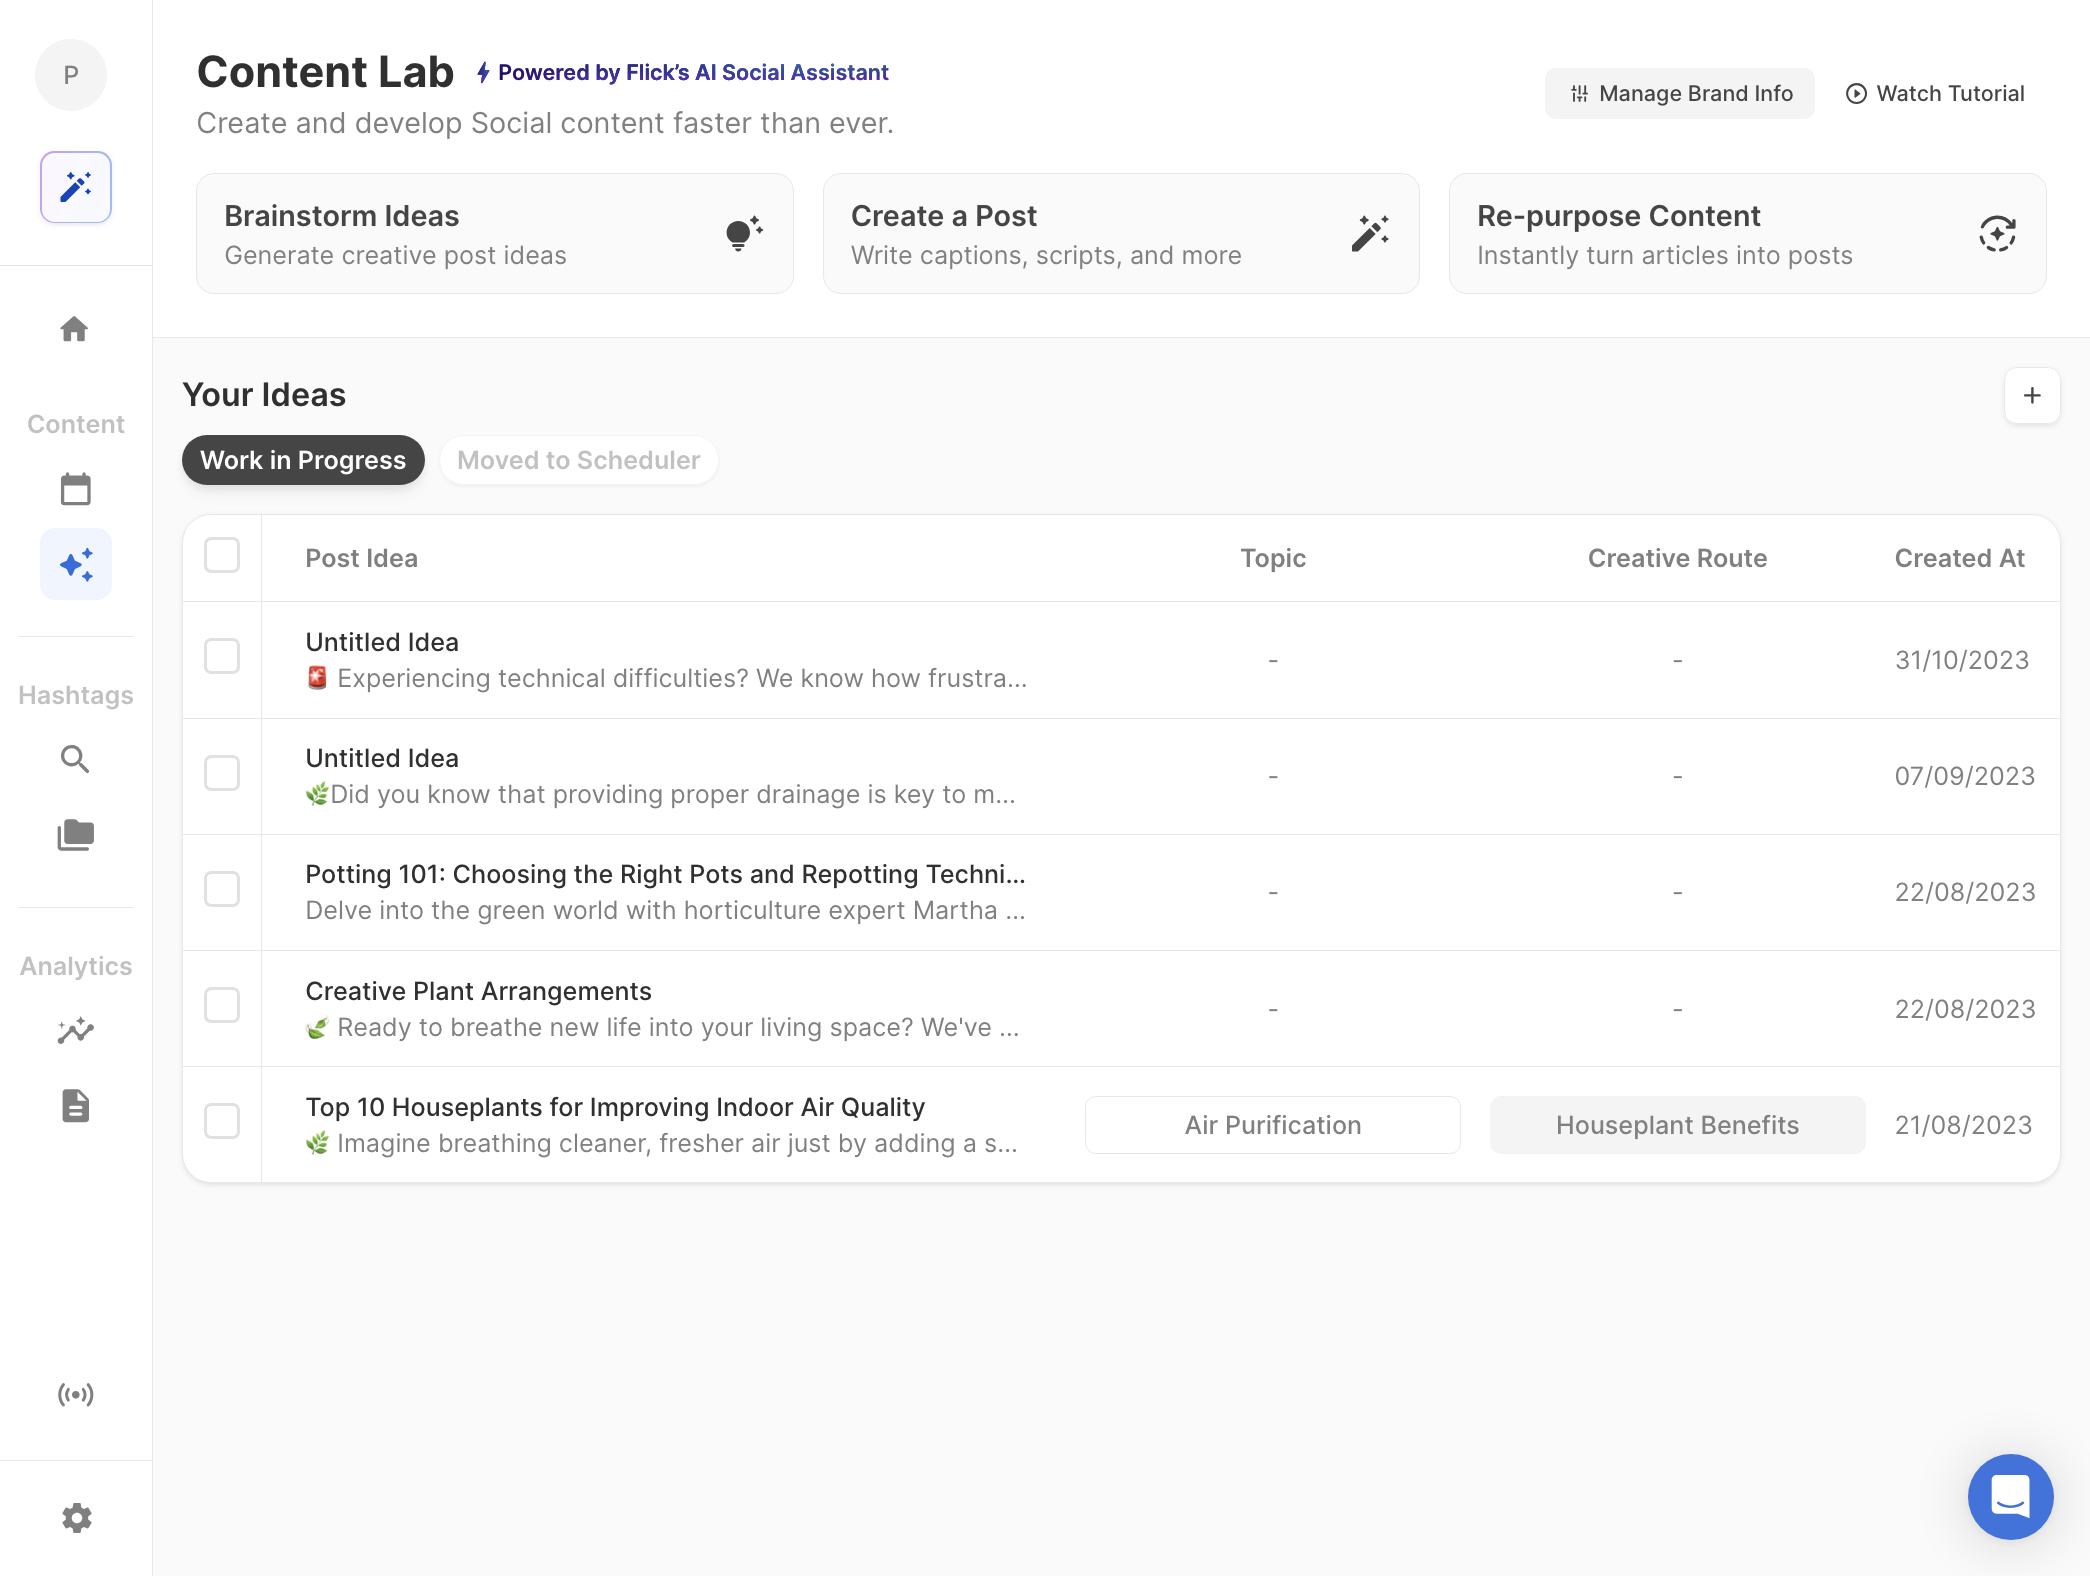Viewport: 2090px width, 1576px height.
Task: Click the magic wand icon in sidebar
Action: pos(76,187)
